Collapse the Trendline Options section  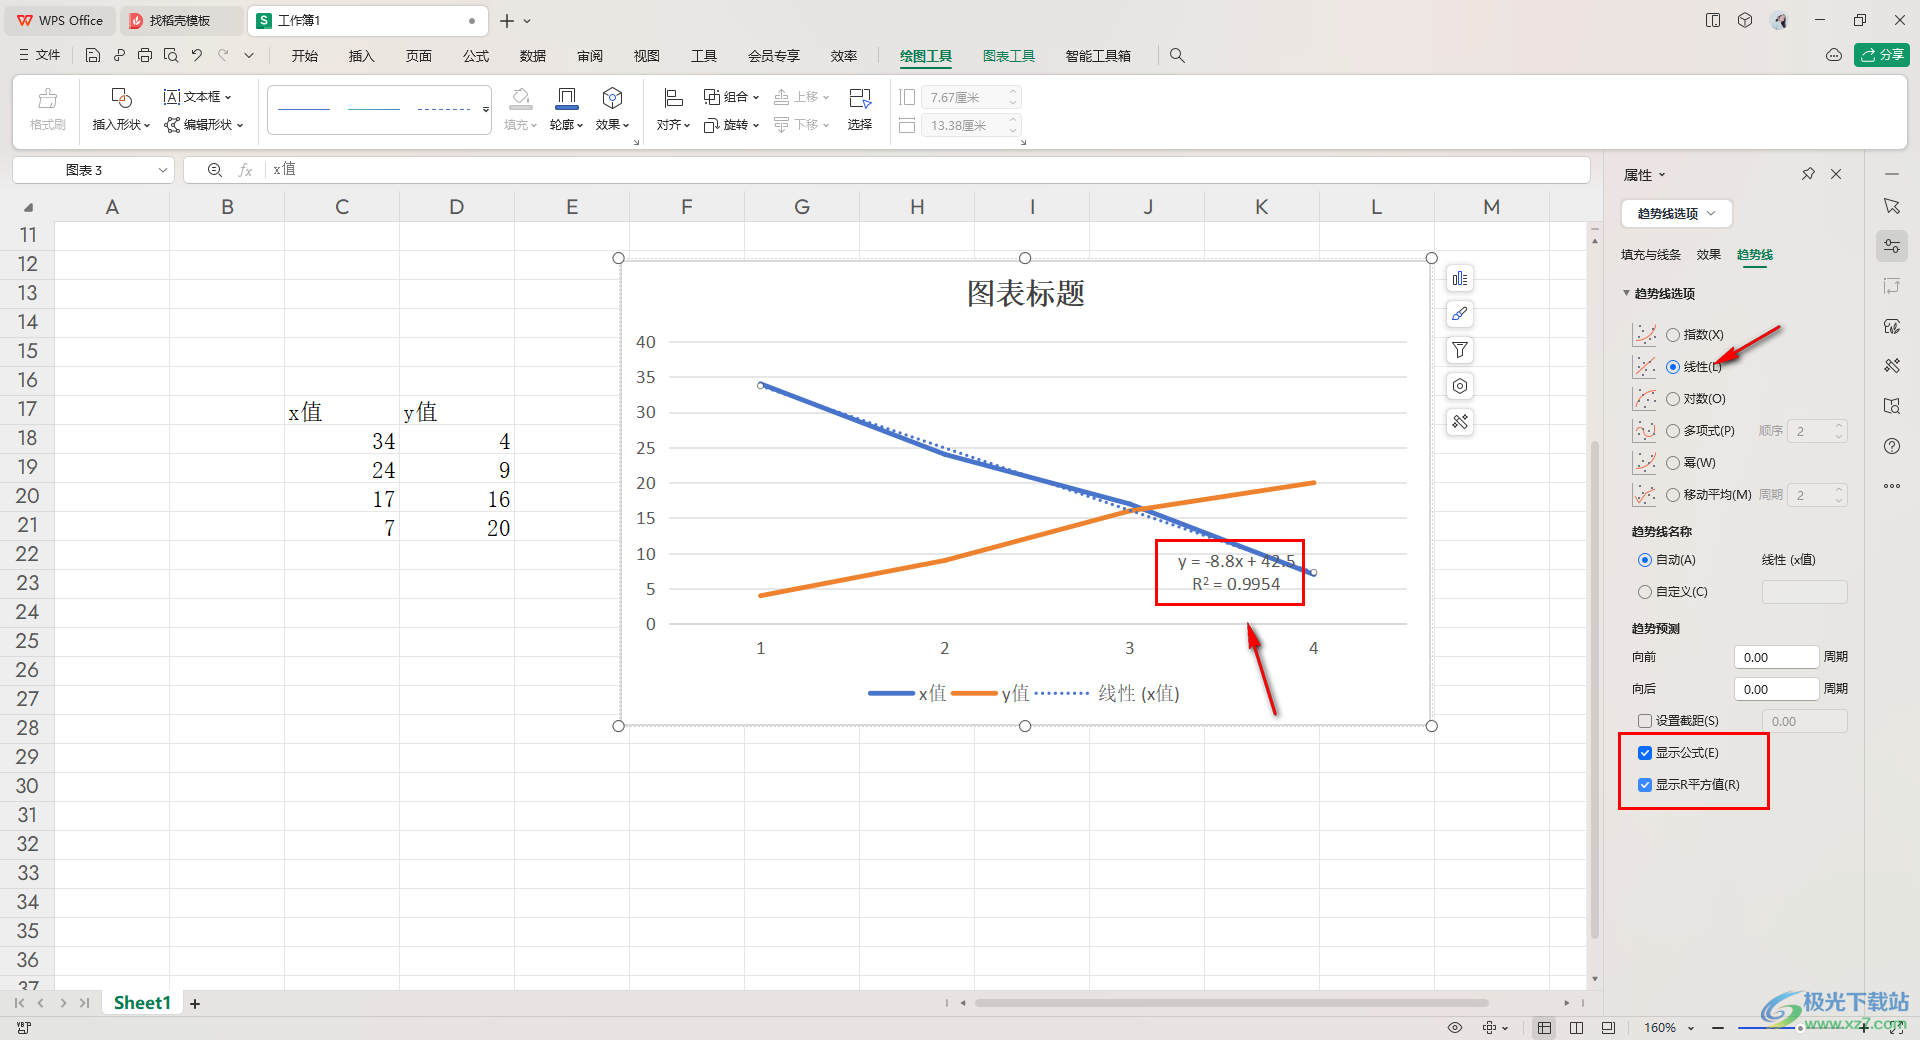[x=1626, y=293]
